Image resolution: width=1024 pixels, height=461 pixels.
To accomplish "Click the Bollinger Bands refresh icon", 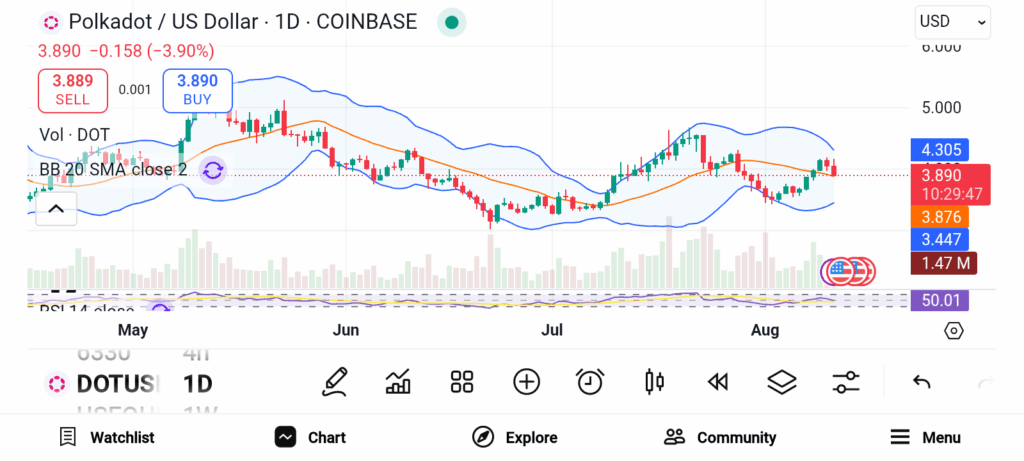I will click(x=212, y=170).
